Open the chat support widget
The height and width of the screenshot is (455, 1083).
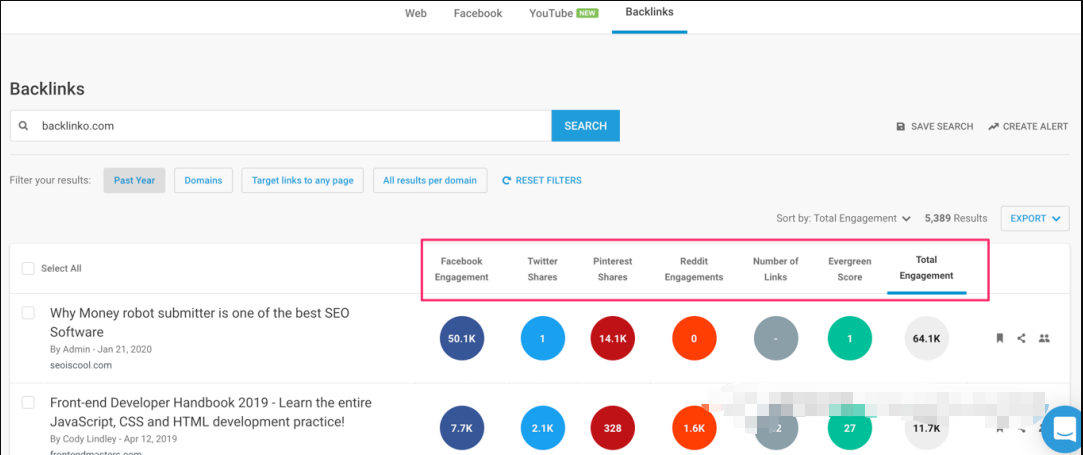tap(1060, 430)
